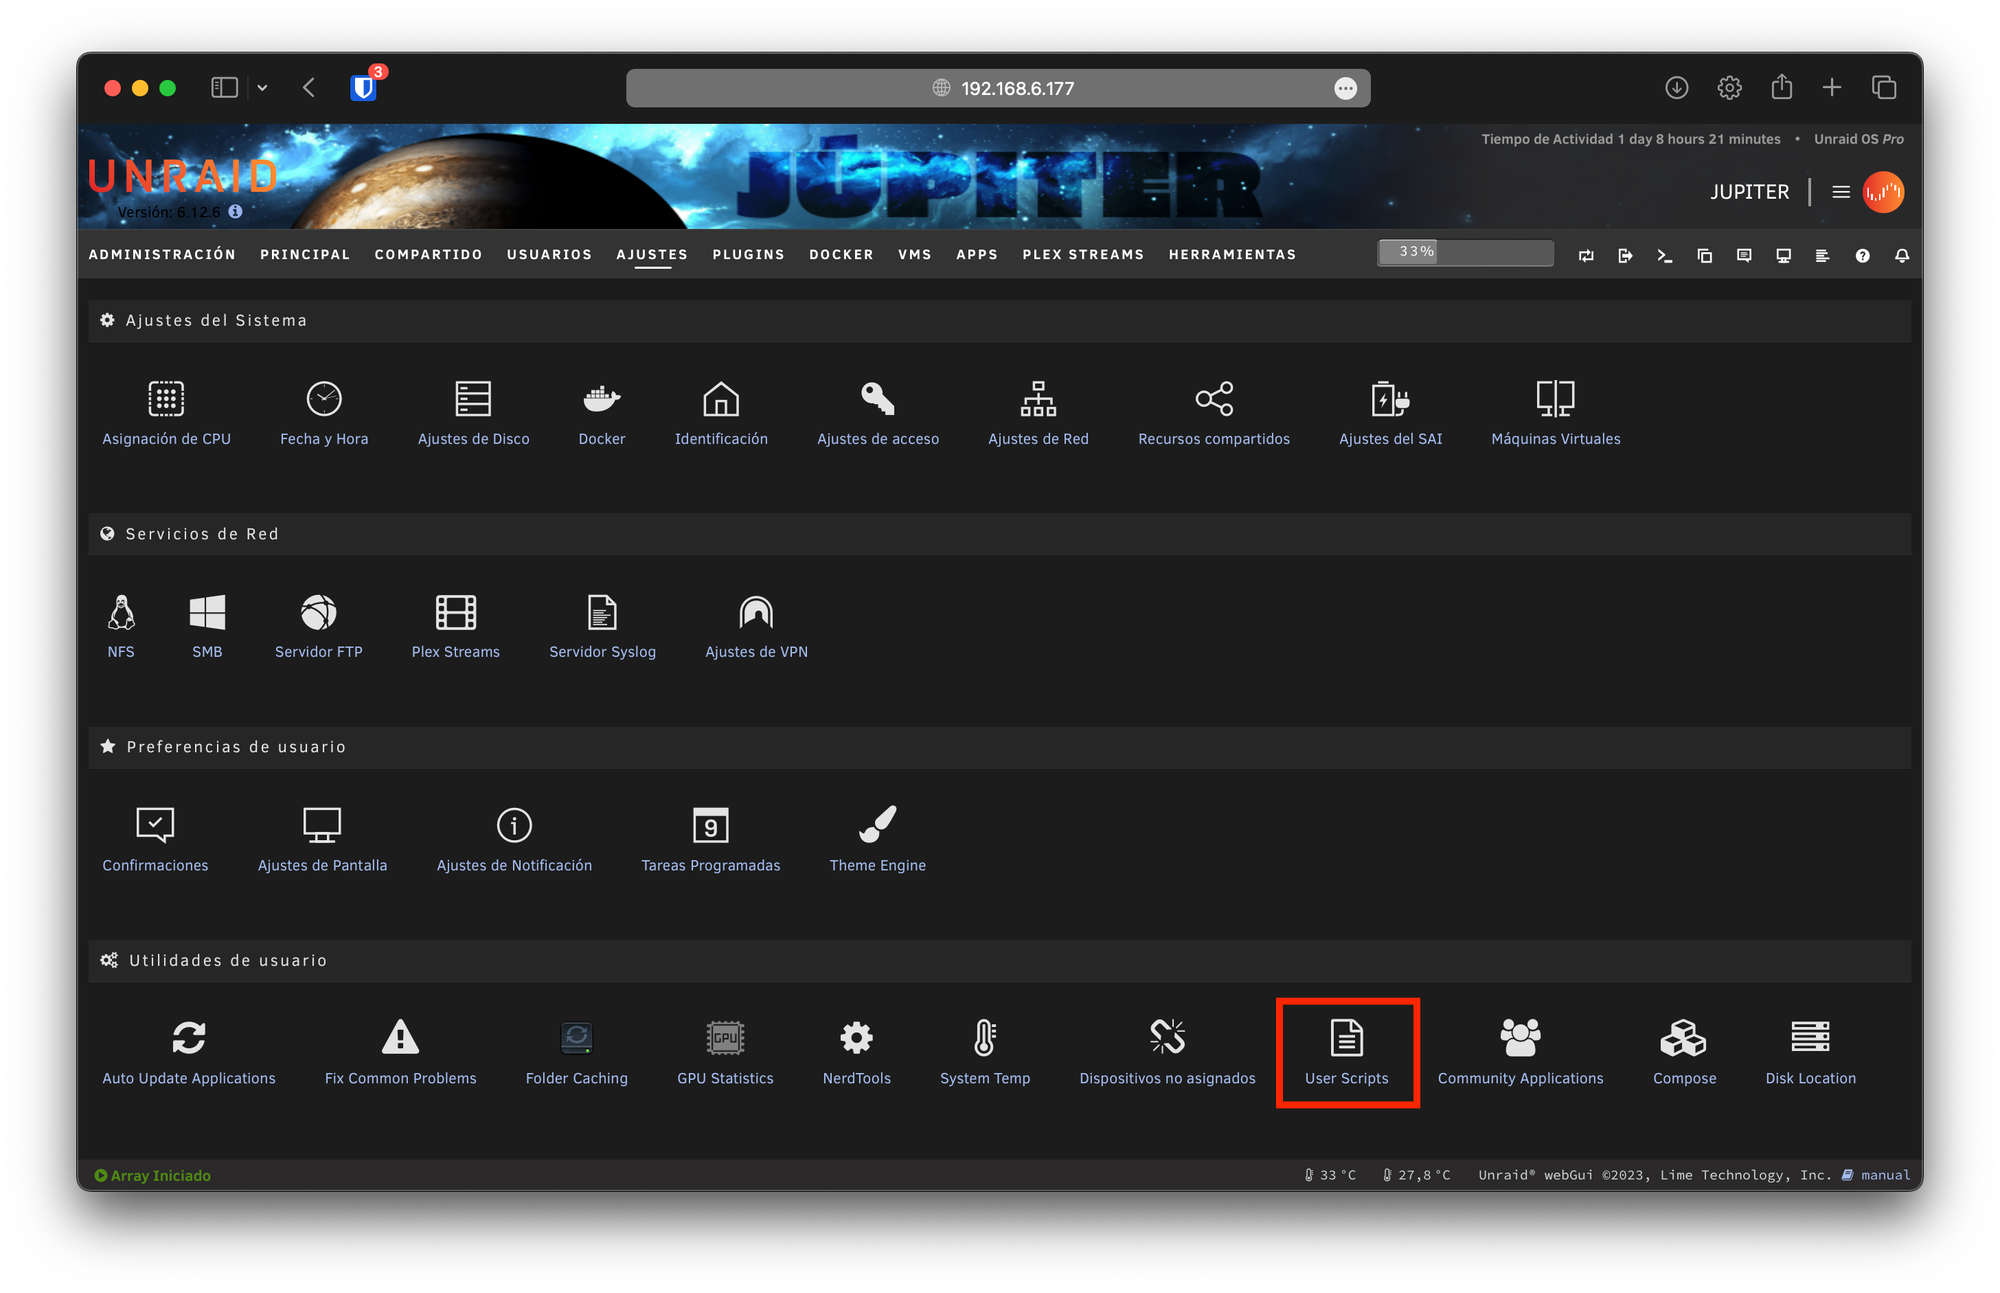This screenshot has width=2000, height=1293.
Task: Click the Unraid version info icon
Action: (x=235, y=212)
